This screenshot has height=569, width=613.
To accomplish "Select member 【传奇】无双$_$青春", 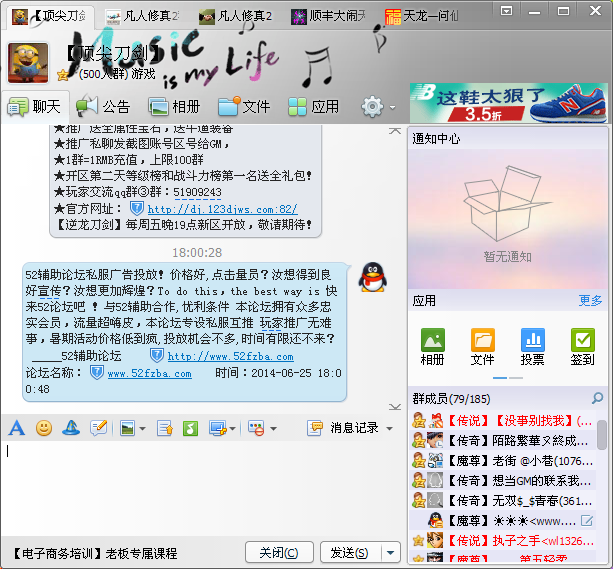I will click(x=502, y=501).
